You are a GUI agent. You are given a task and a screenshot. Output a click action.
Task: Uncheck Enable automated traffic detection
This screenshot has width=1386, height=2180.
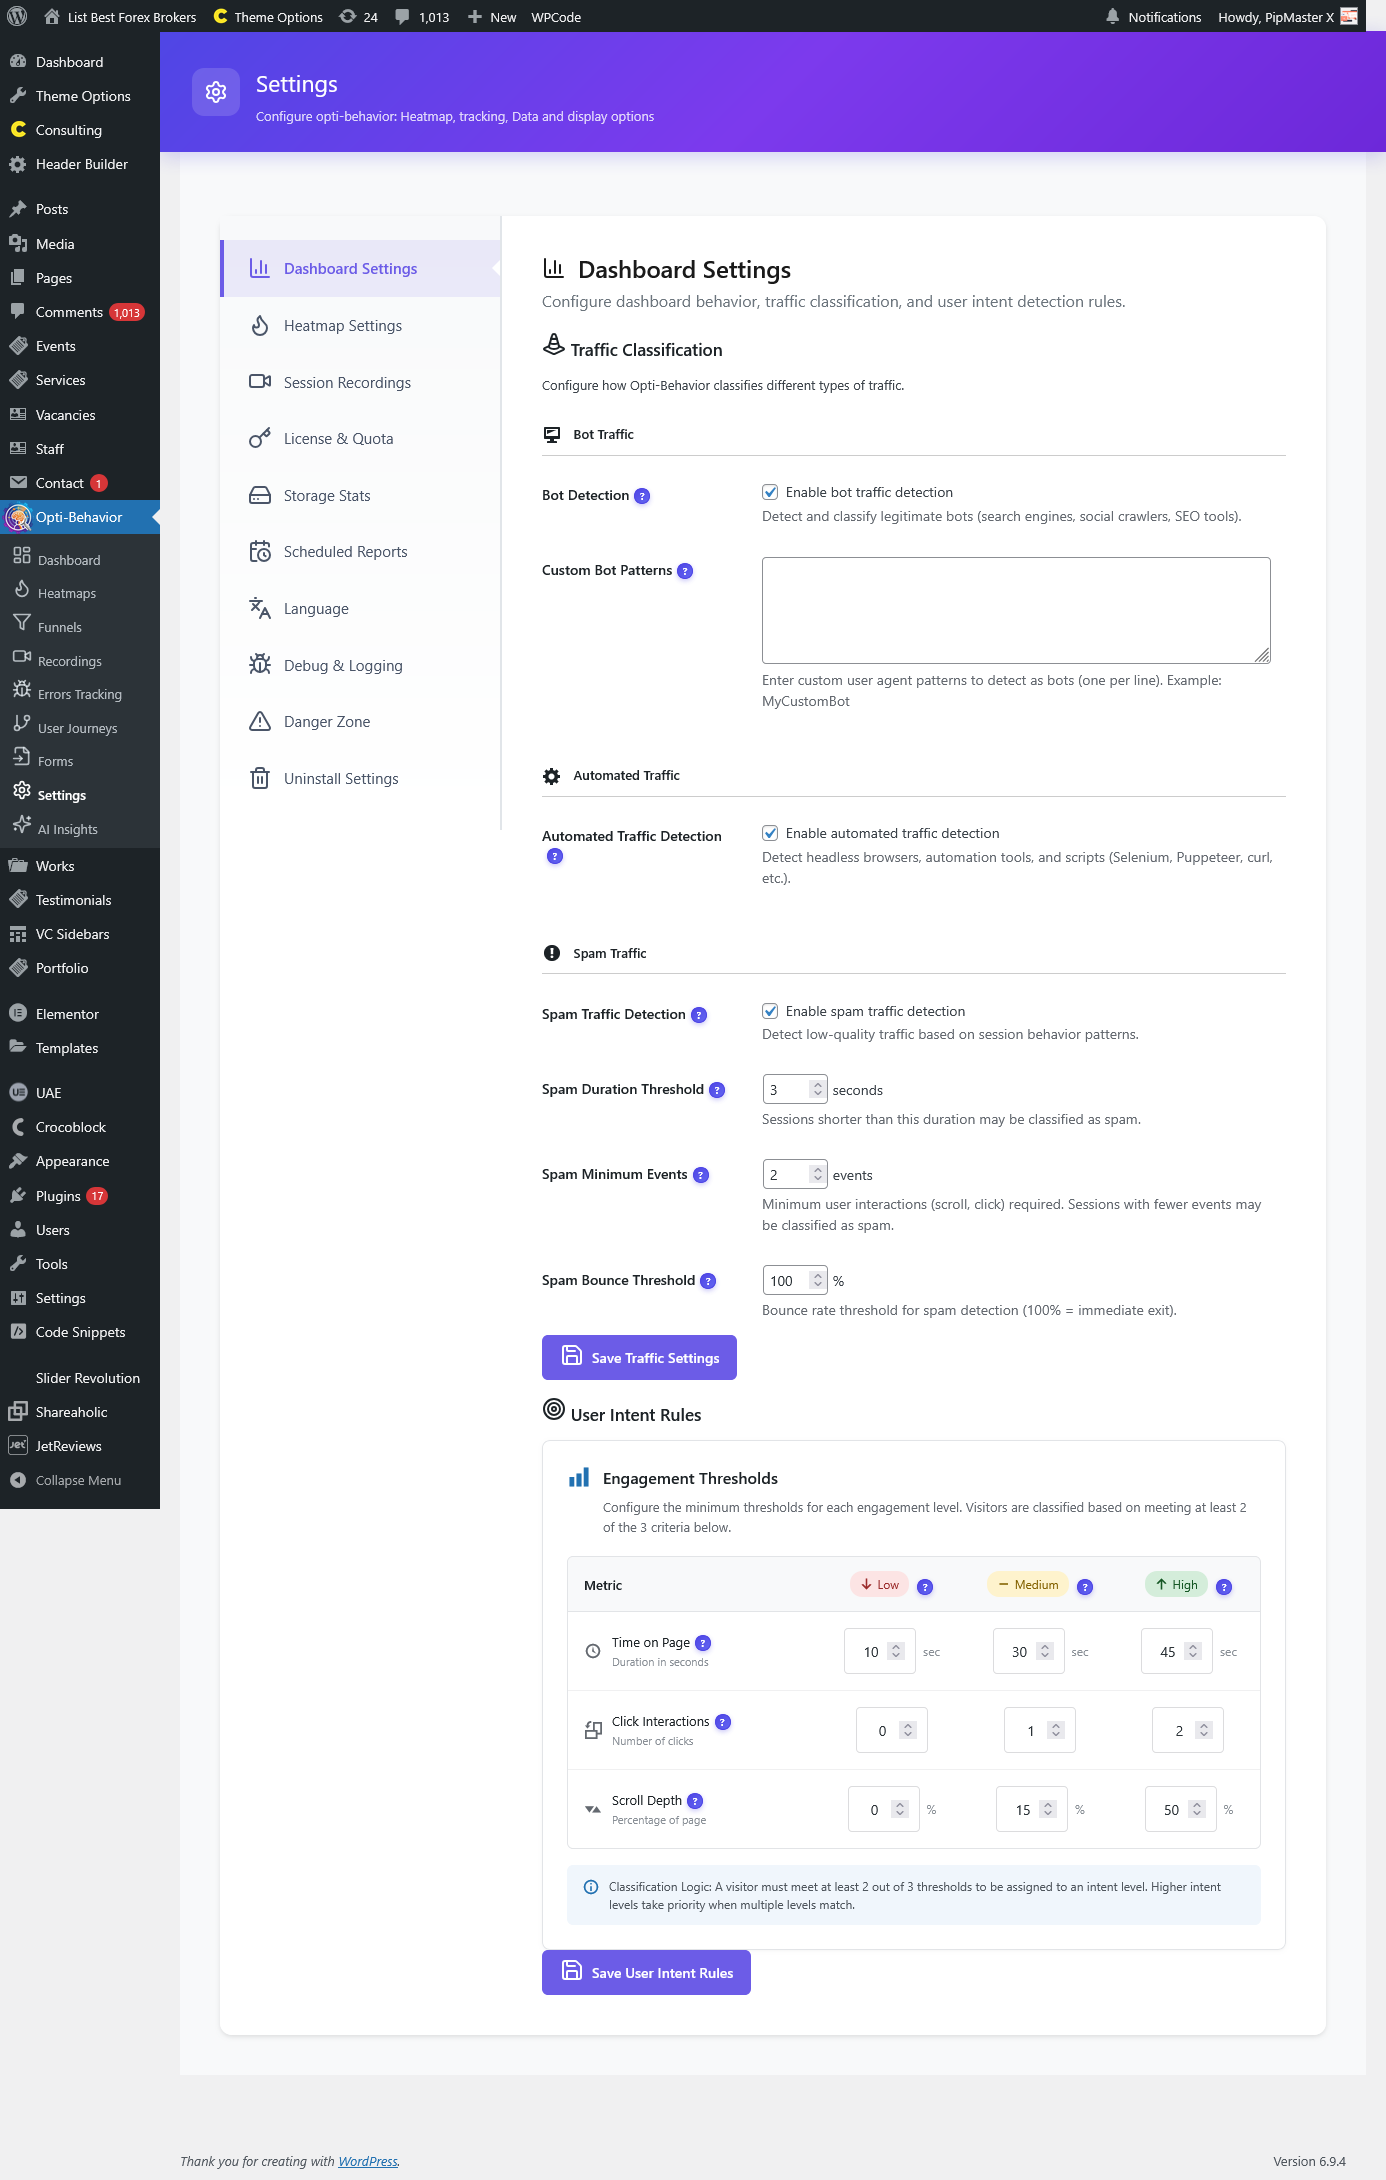(x=770, y=833)
